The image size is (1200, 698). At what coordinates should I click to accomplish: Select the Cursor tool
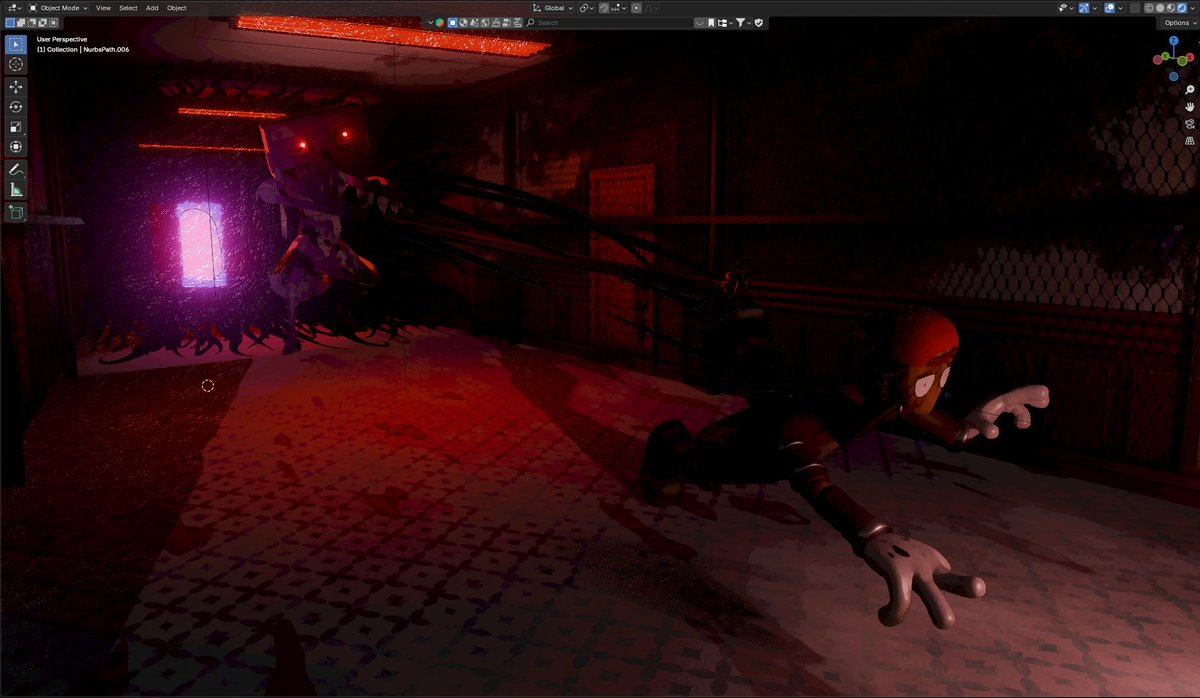15,64
